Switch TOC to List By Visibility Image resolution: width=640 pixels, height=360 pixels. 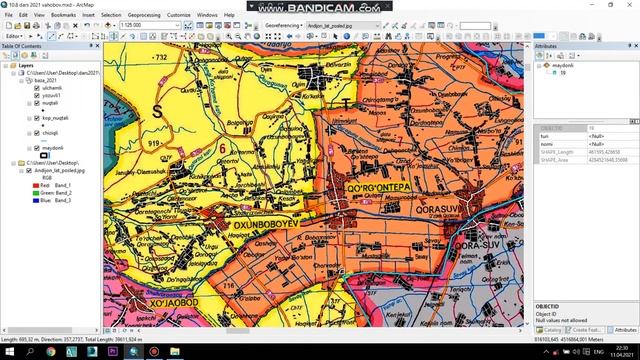(24, 55)
